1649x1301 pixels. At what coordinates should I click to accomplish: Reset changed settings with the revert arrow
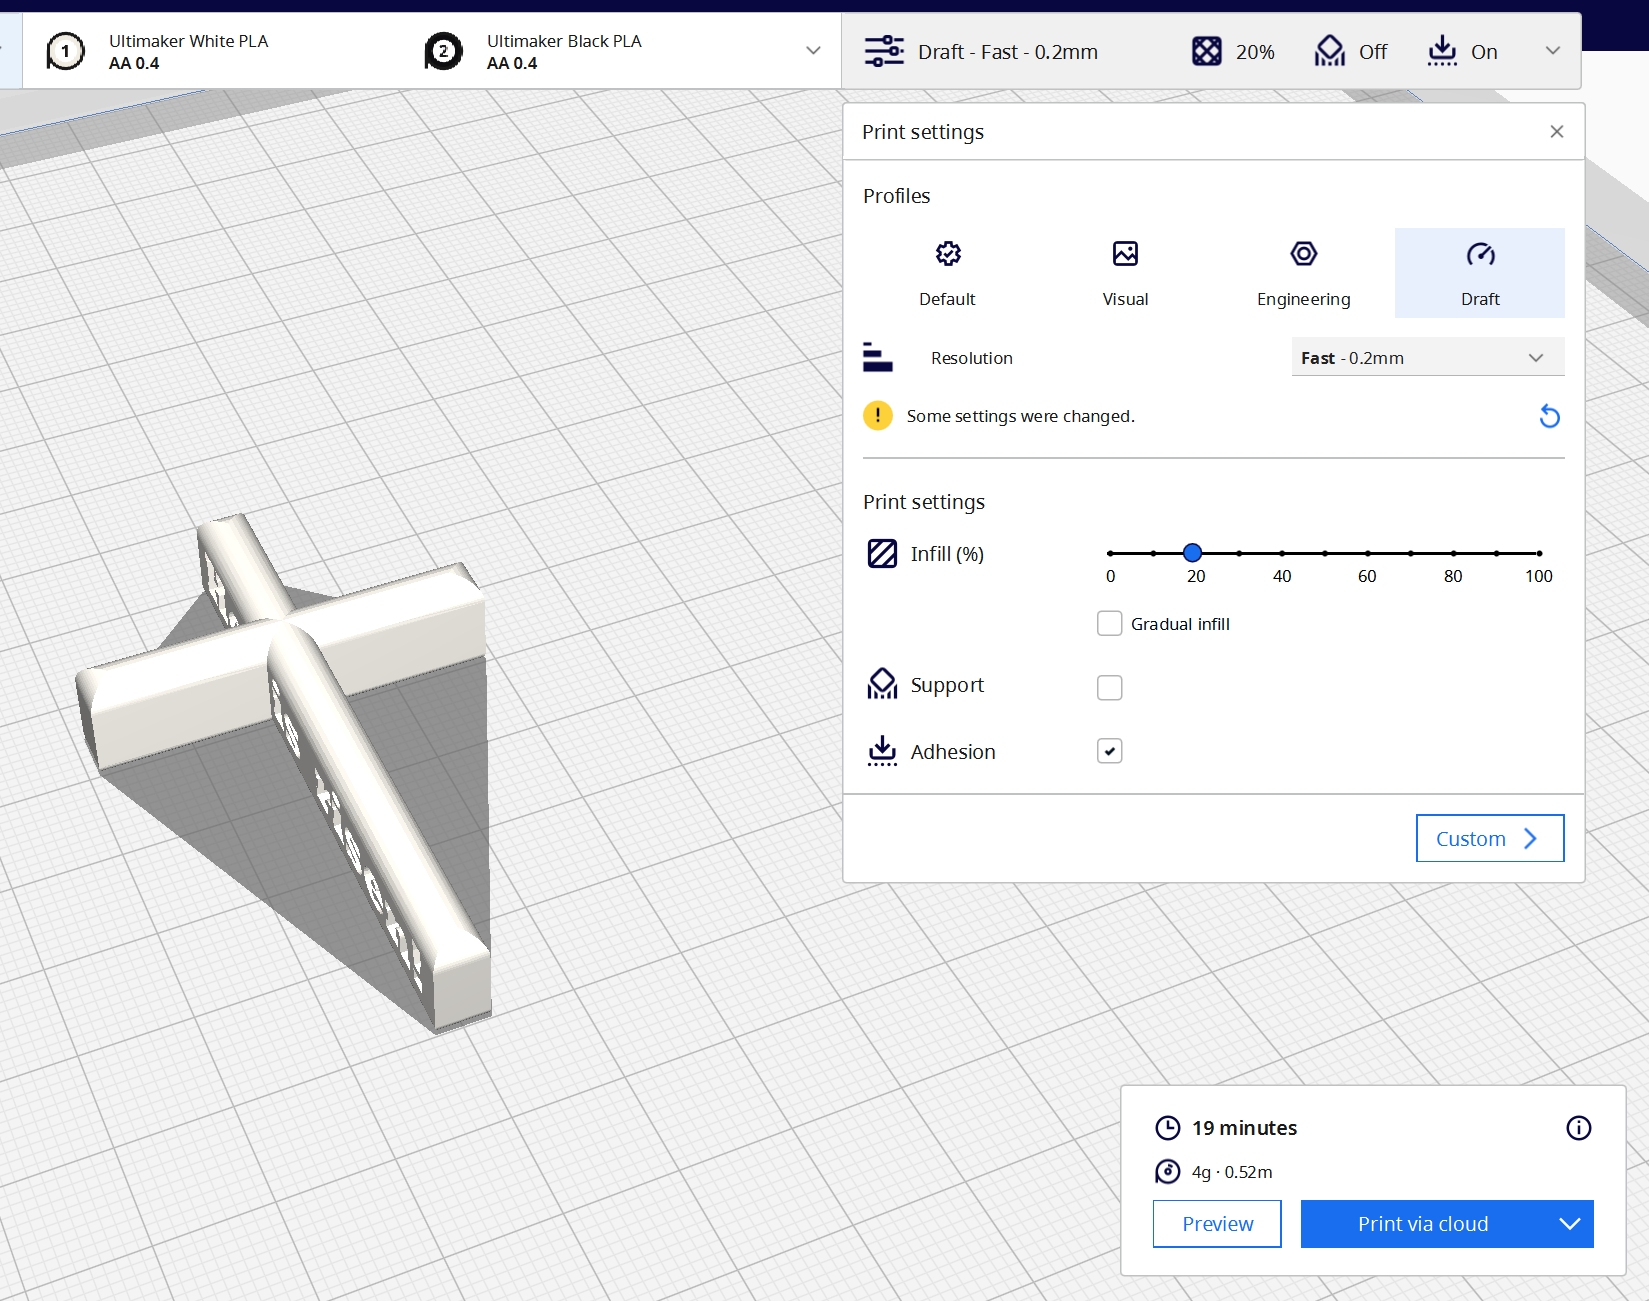coord(1549,416)
